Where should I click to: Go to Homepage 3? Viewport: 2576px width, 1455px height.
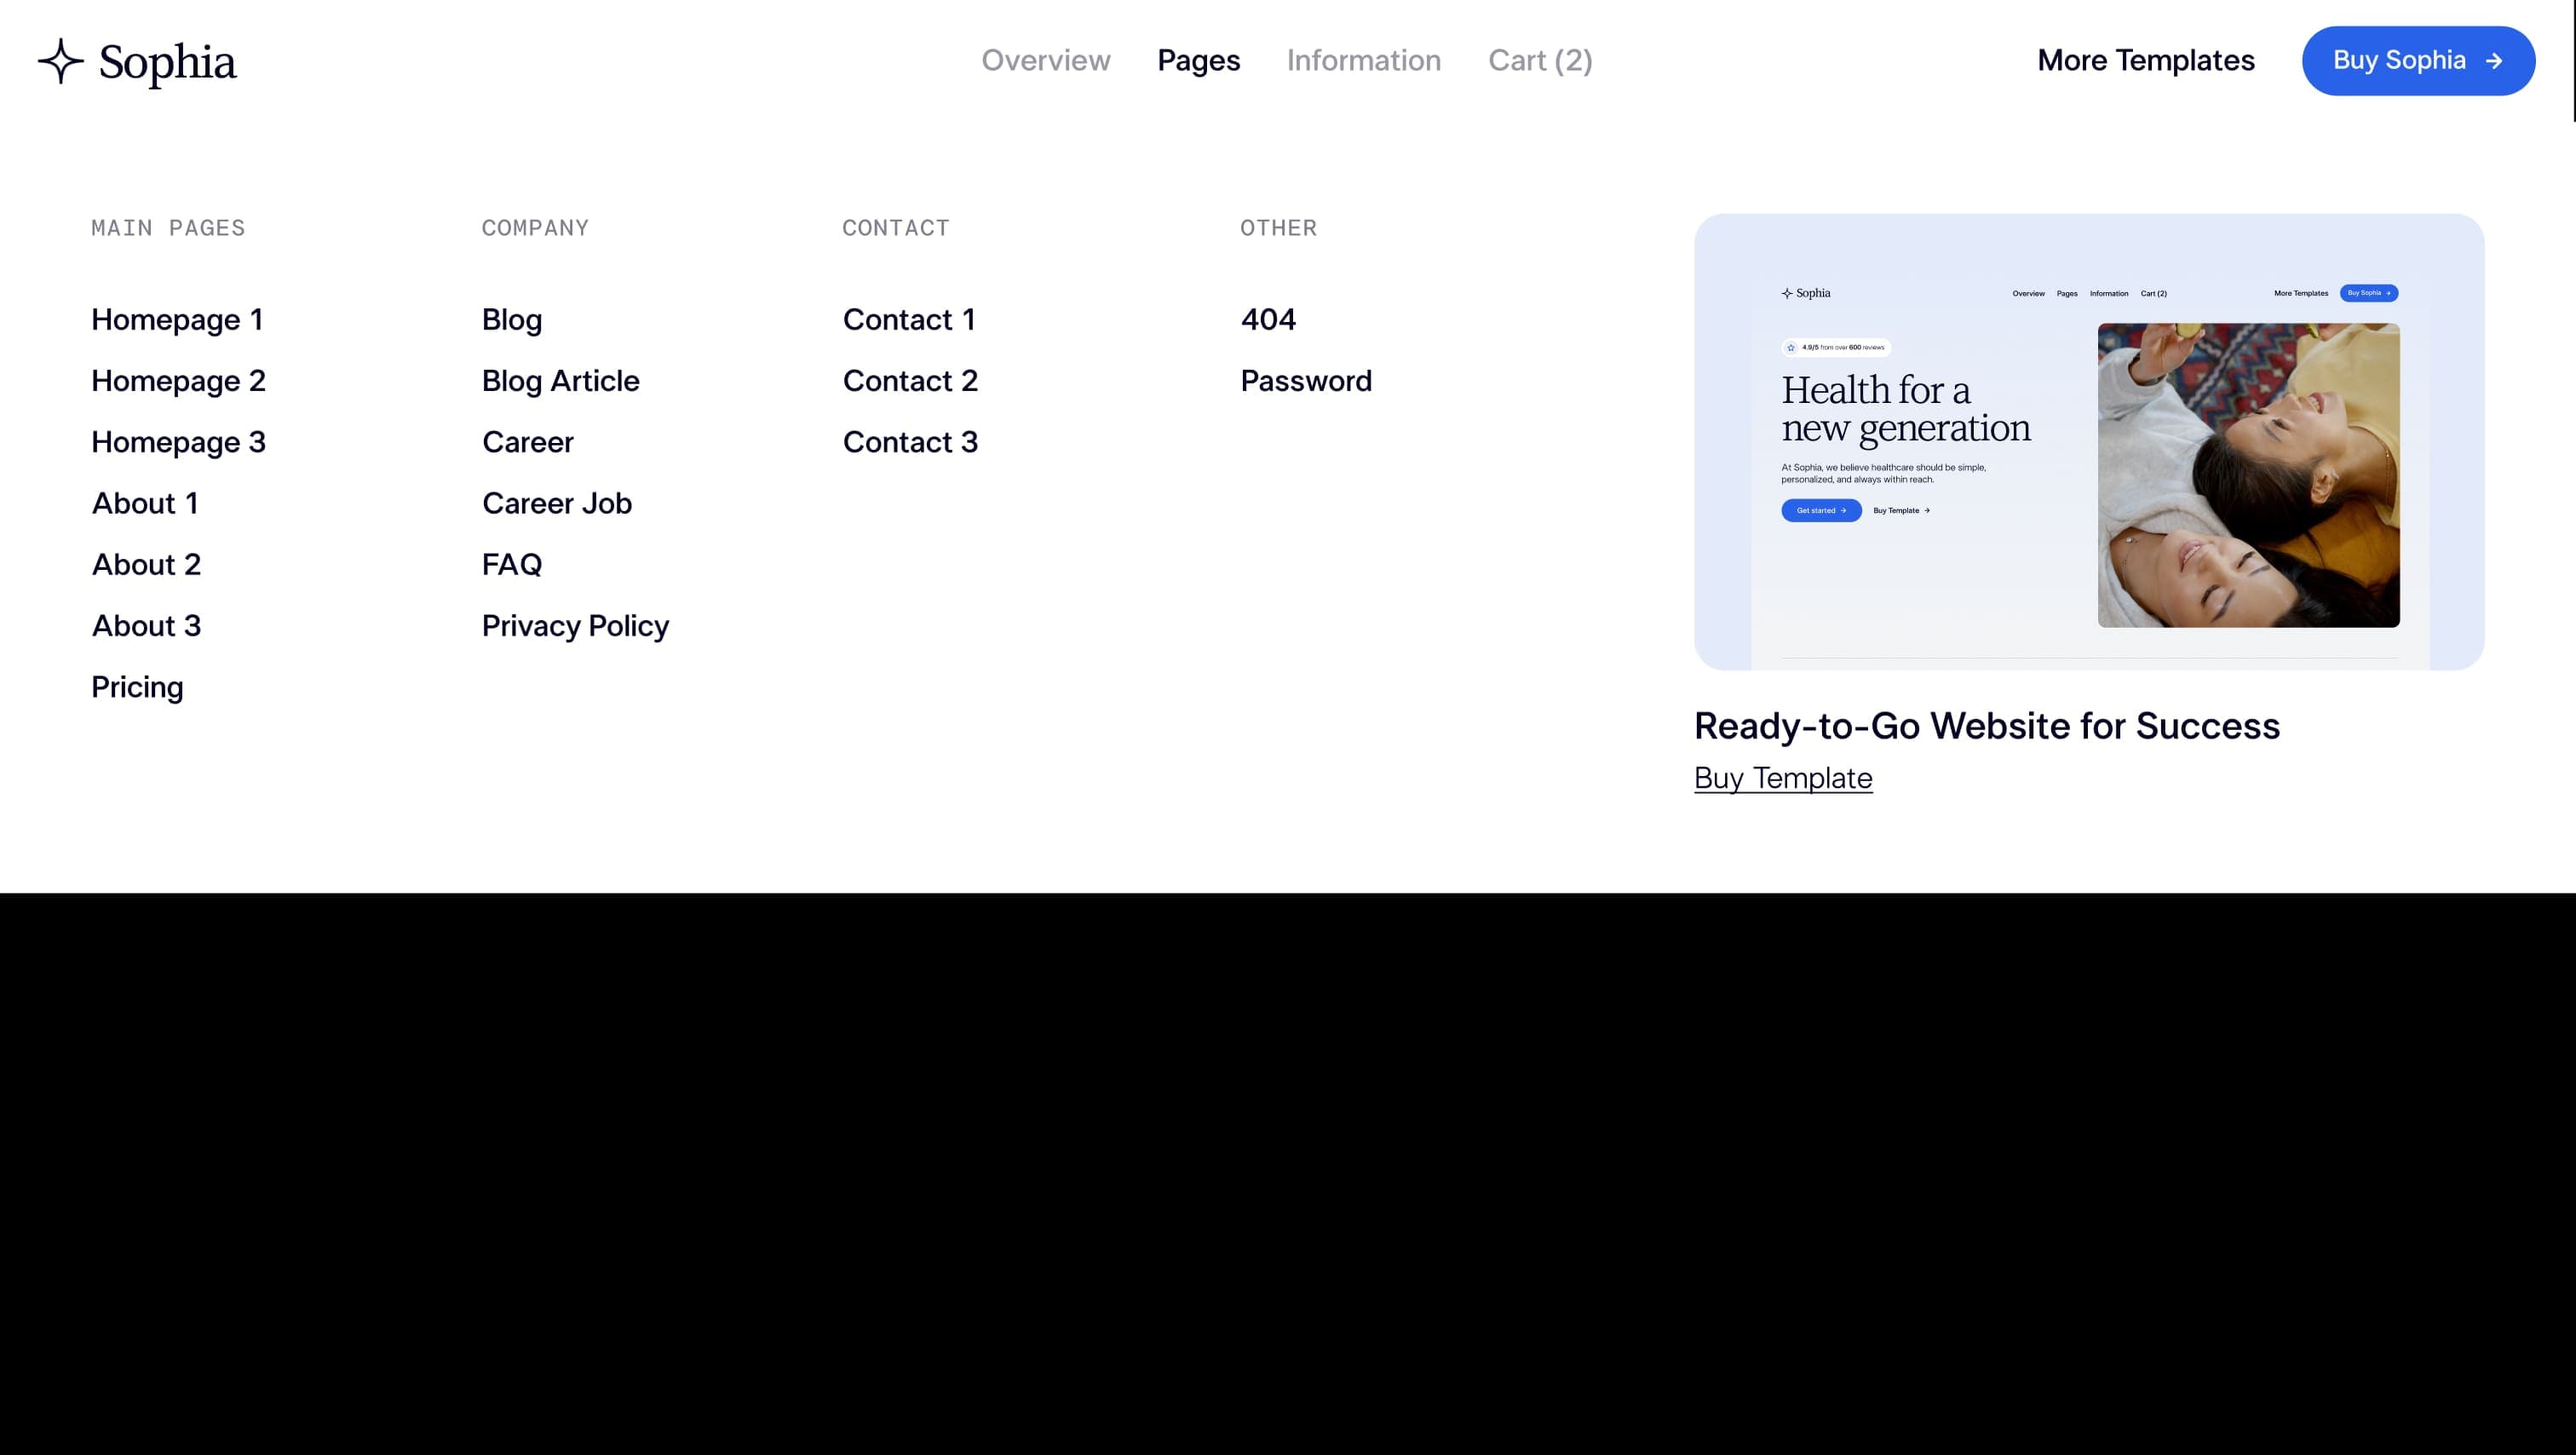[x=178, y=442]
